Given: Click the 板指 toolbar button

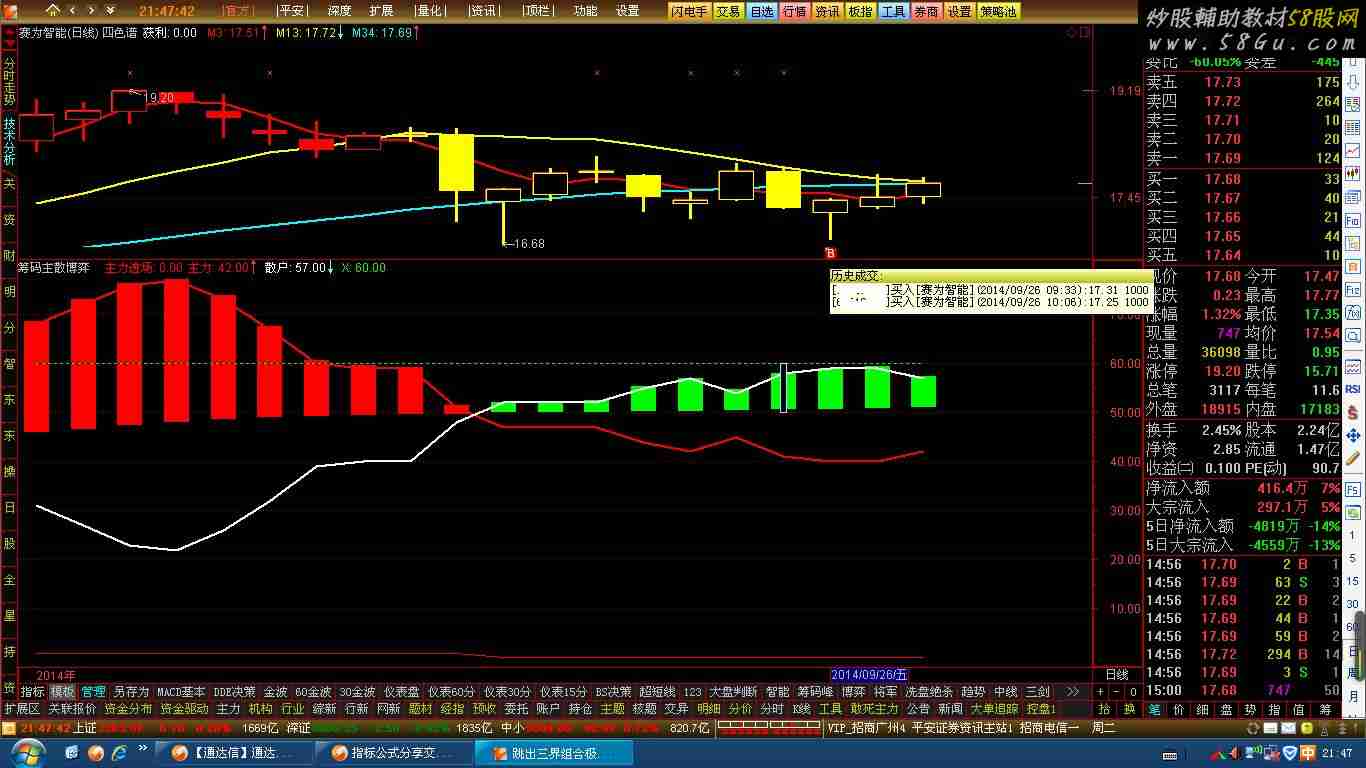Looking at the screenshot, I should [860, 11].
